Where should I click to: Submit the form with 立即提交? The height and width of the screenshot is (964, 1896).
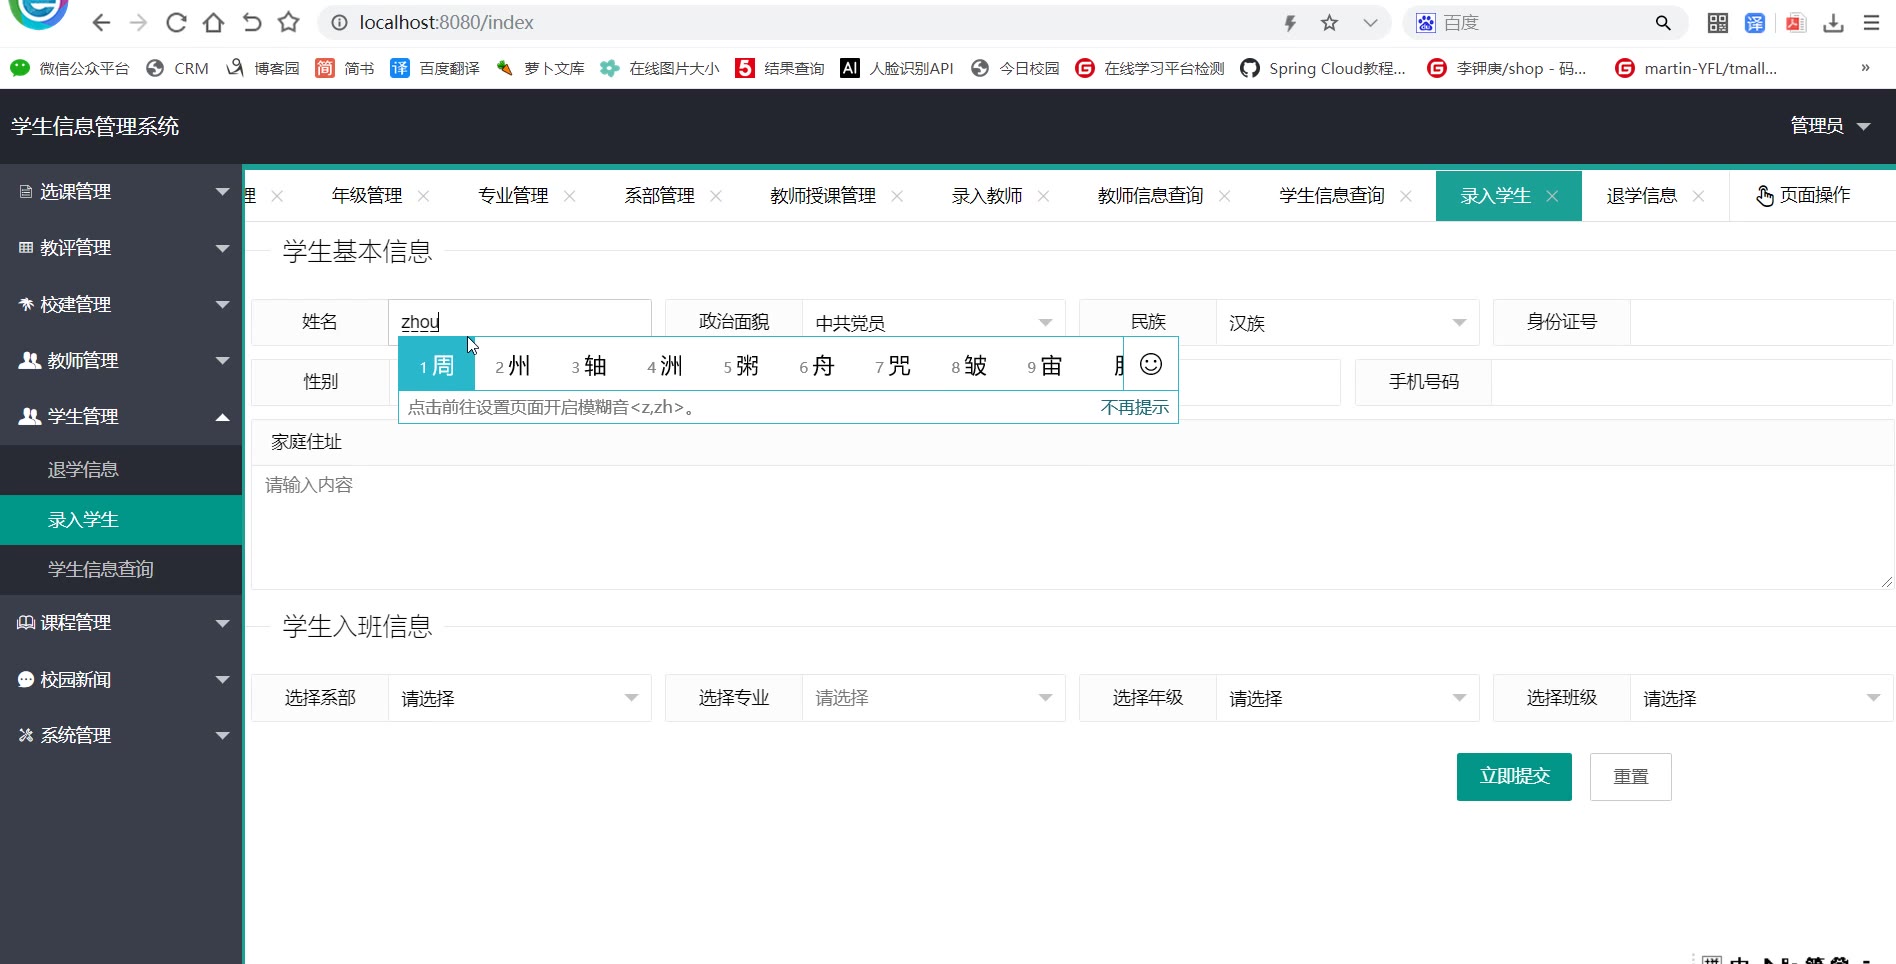(1514, 777)
